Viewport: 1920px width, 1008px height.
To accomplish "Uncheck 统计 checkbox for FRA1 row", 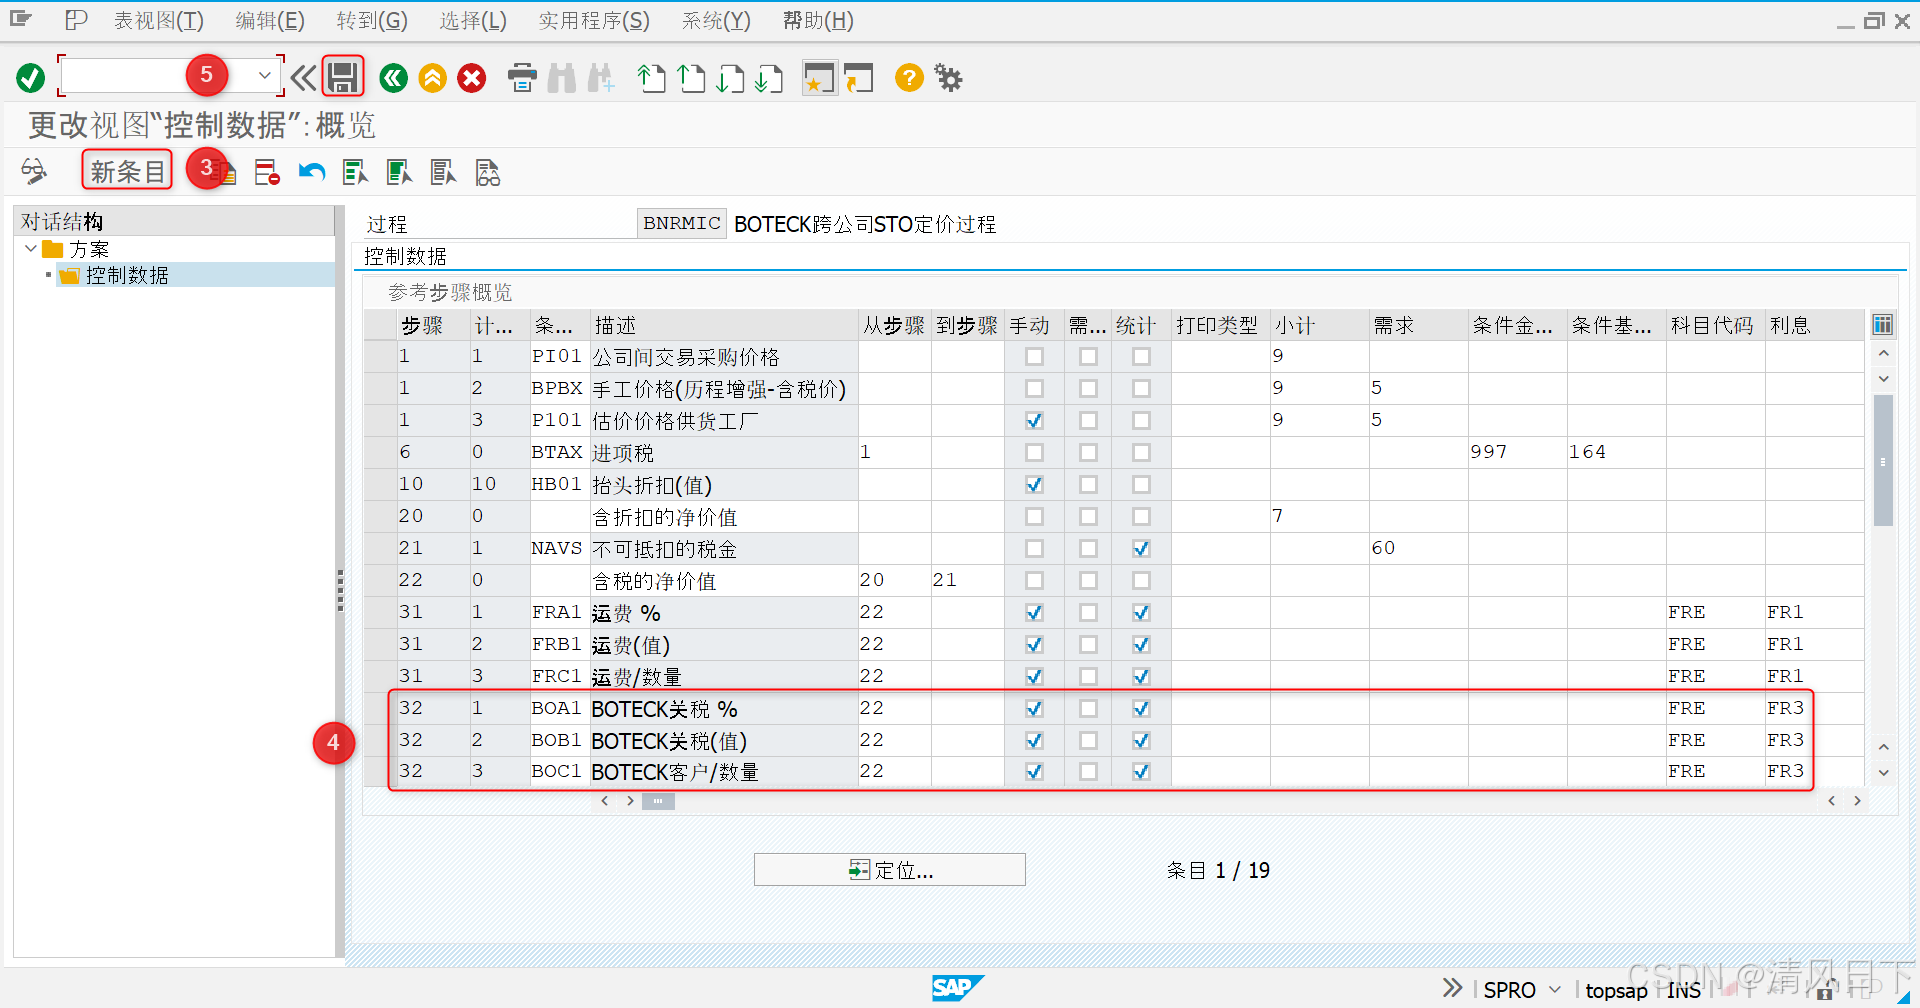I will pos(1141,613).
